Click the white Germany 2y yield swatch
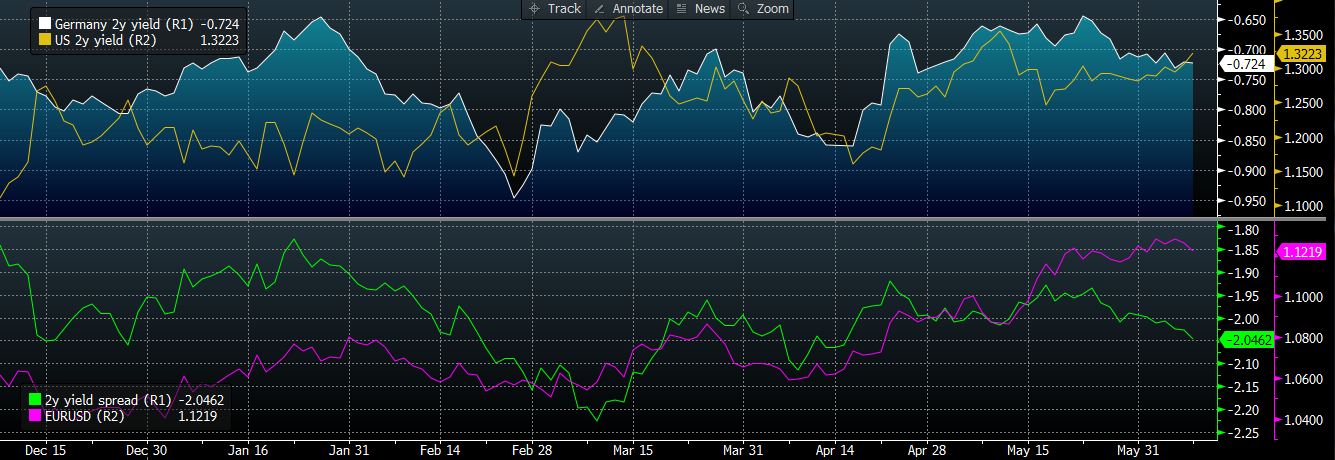 [x=44, y=22]
